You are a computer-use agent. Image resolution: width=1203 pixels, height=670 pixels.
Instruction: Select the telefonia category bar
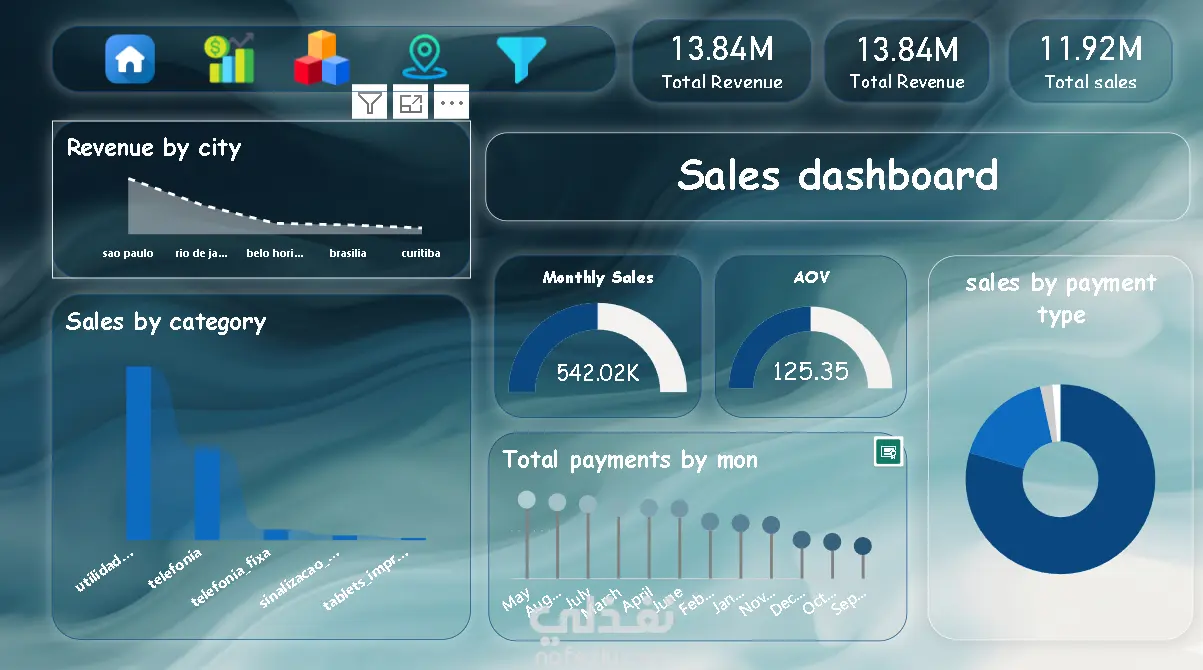coord(207,493)
